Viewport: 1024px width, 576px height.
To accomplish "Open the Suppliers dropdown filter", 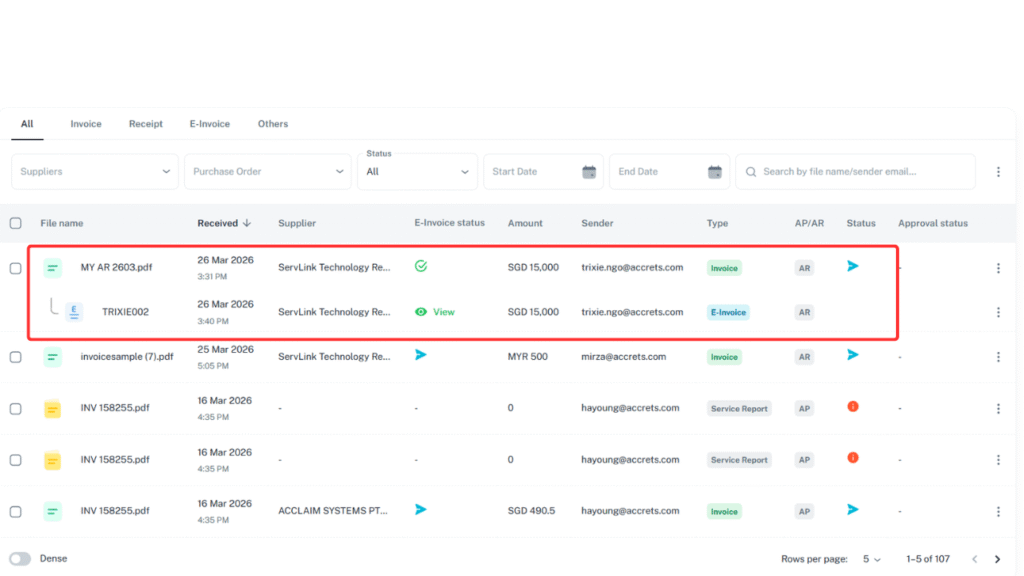I will coord(95,172).
